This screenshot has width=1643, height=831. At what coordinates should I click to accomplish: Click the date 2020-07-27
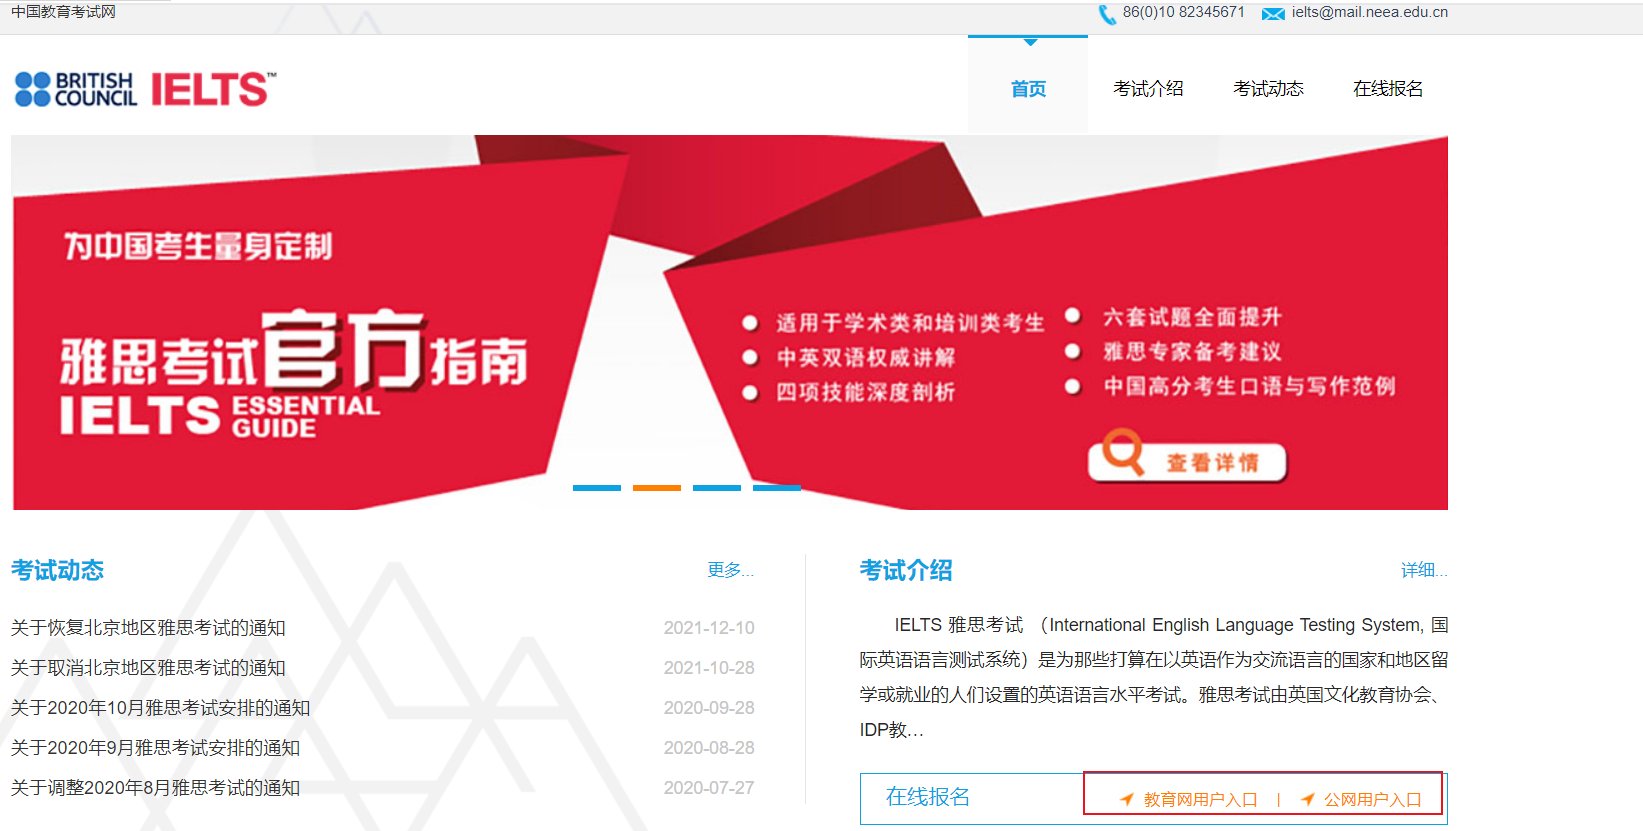pos(709,788)
